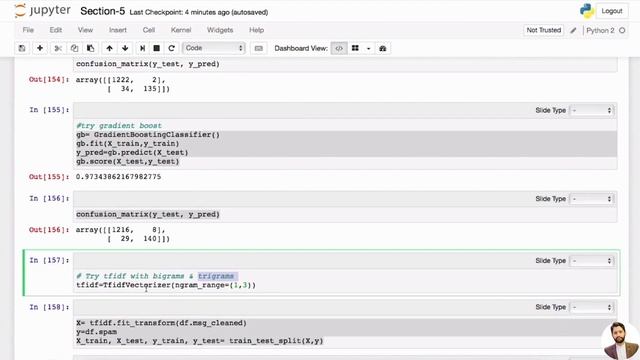Run the cell and select below
Screen dimensions: 640x360
click(x=142, y=48)
